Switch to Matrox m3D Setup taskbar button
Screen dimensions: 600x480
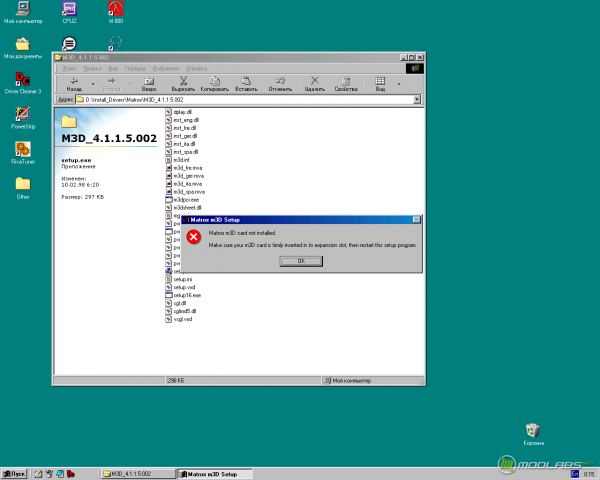[x=215, y=474]
